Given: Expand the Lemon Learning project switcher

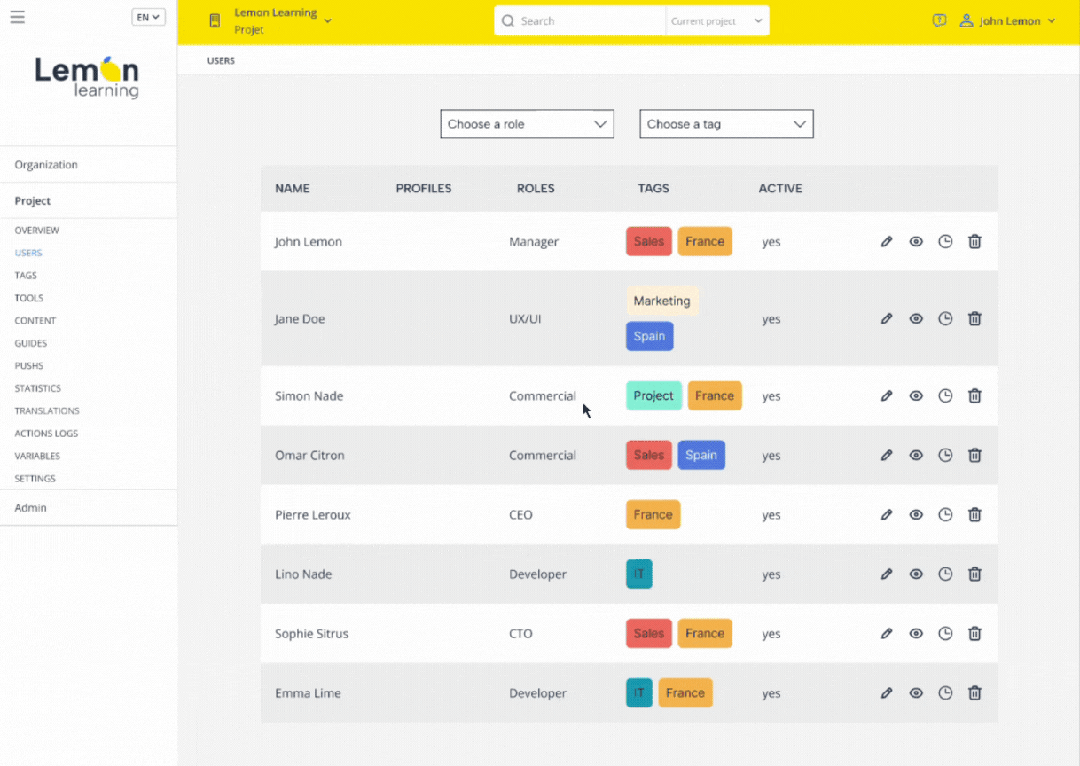Looking at the screenshot, I should click(282, 21).
